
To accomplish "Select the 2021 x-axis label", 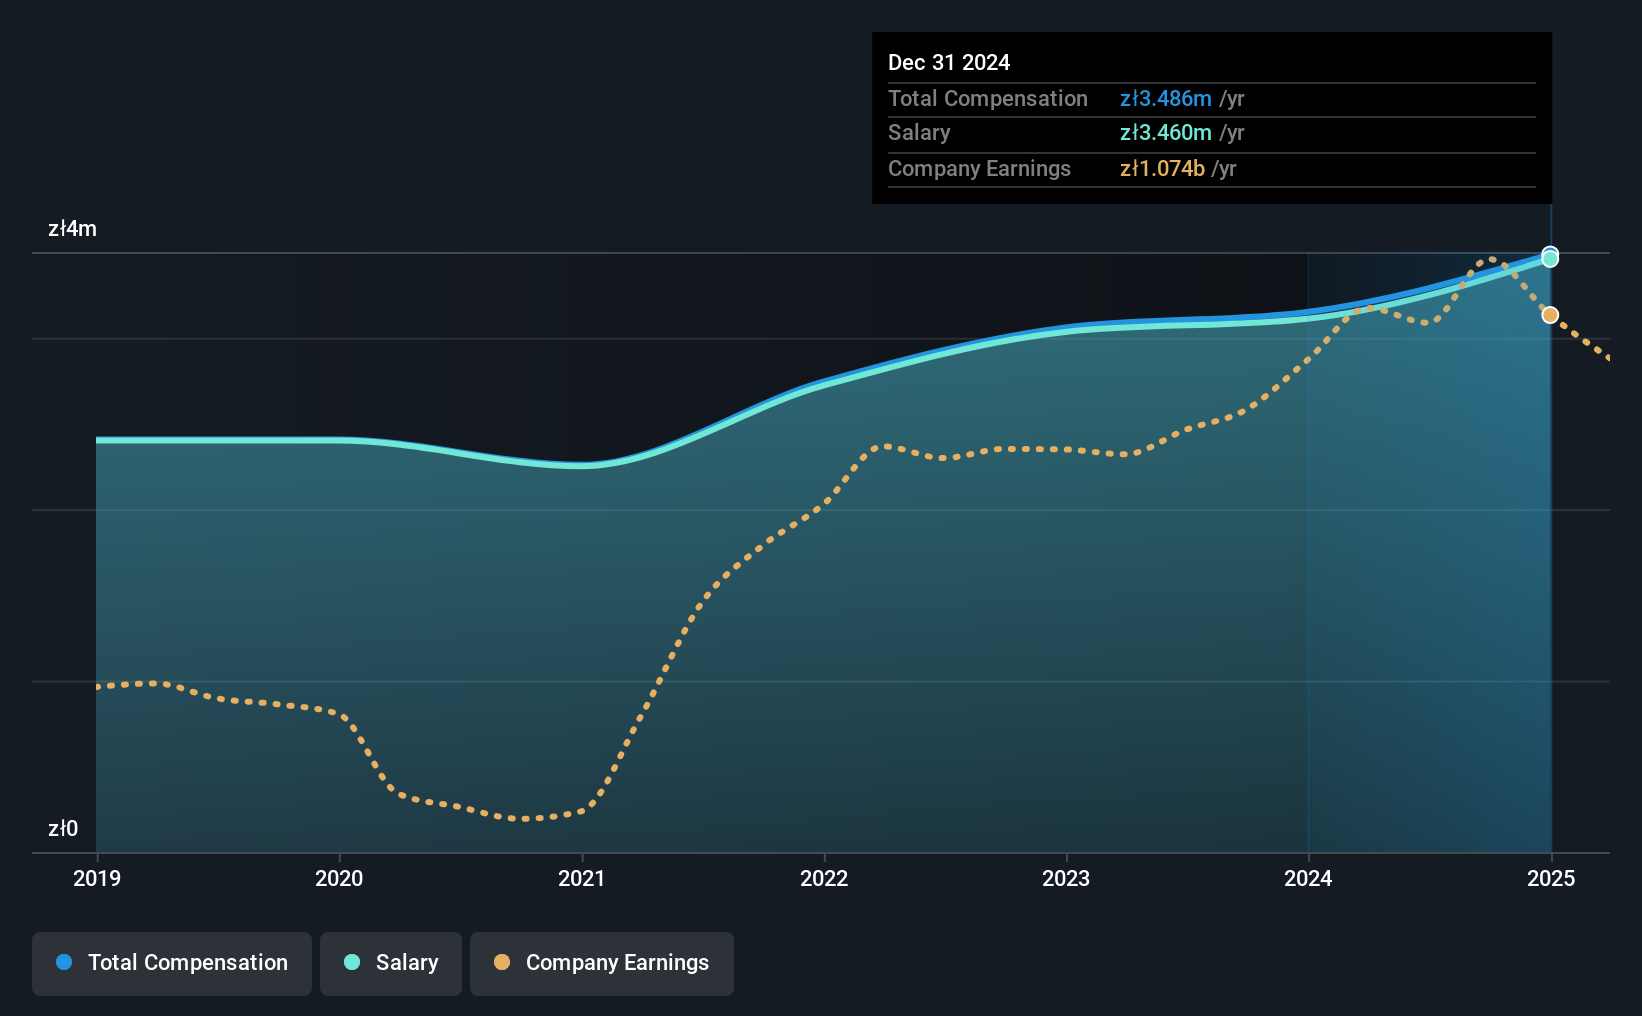I will point(581,878).
